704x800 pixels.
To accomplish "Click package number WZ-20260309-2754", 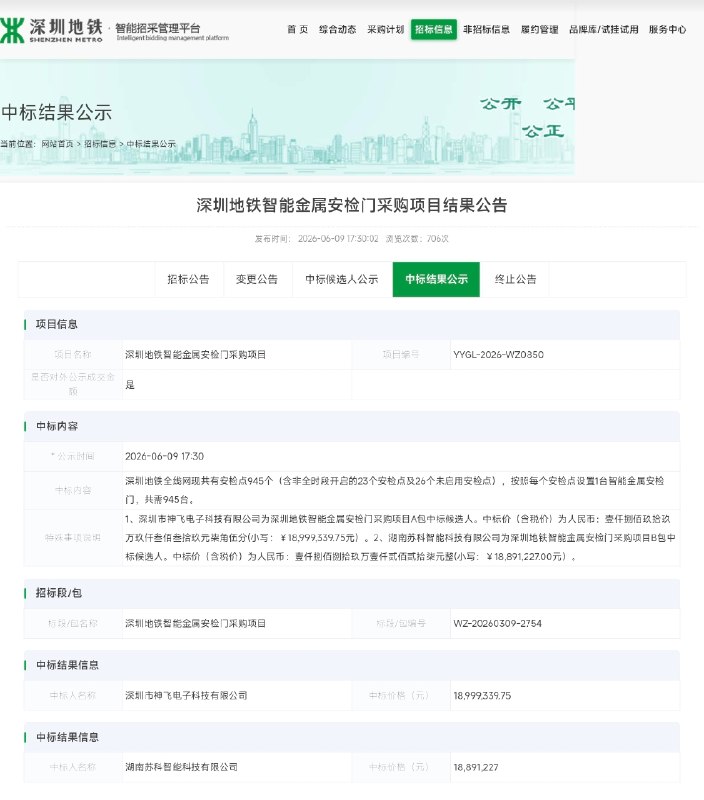I will point(497,623).
